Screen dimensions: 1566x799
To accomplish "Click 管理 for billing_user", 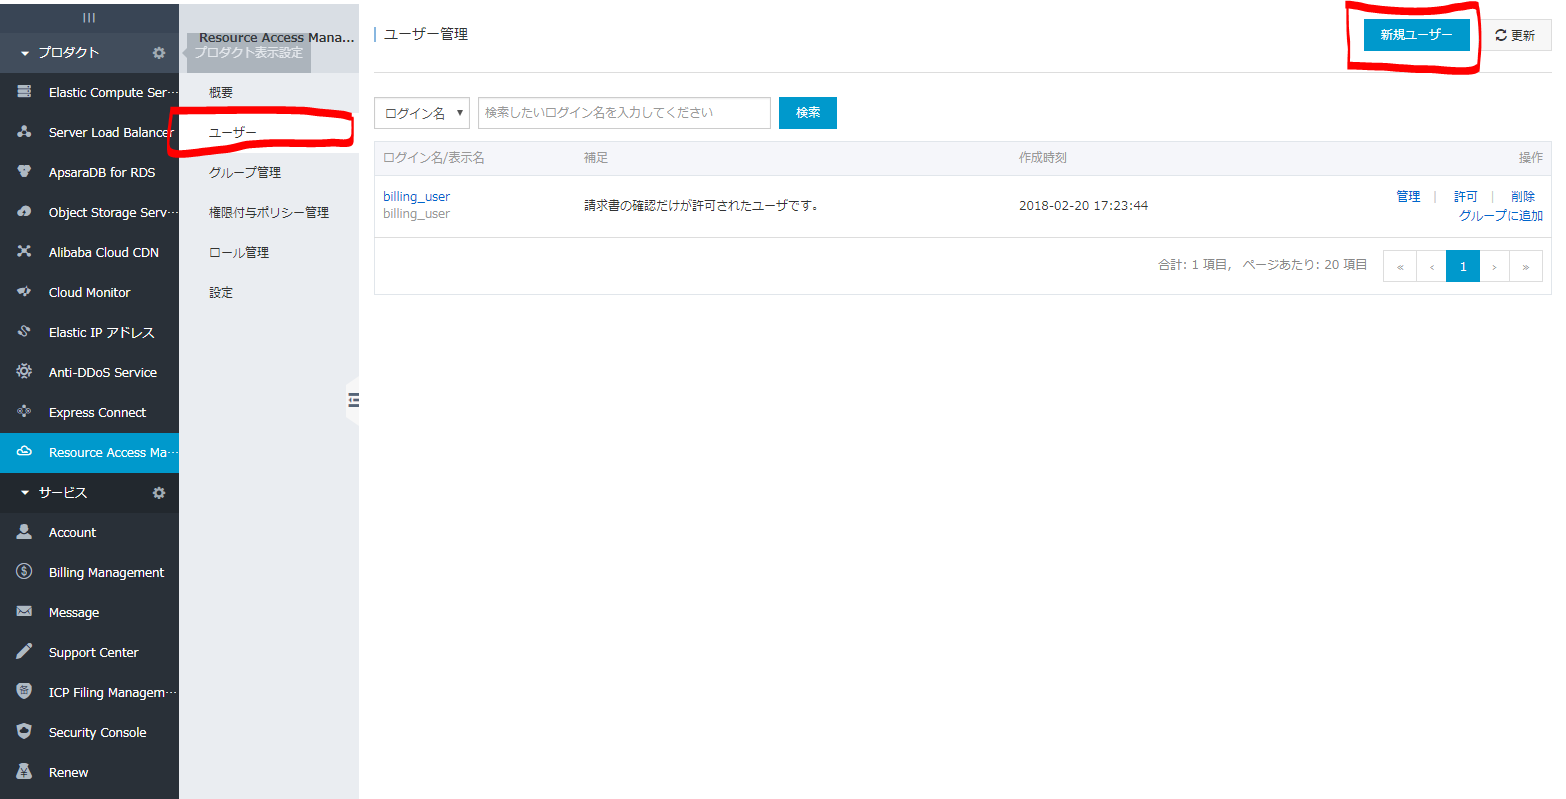I will pos(1408,196).
